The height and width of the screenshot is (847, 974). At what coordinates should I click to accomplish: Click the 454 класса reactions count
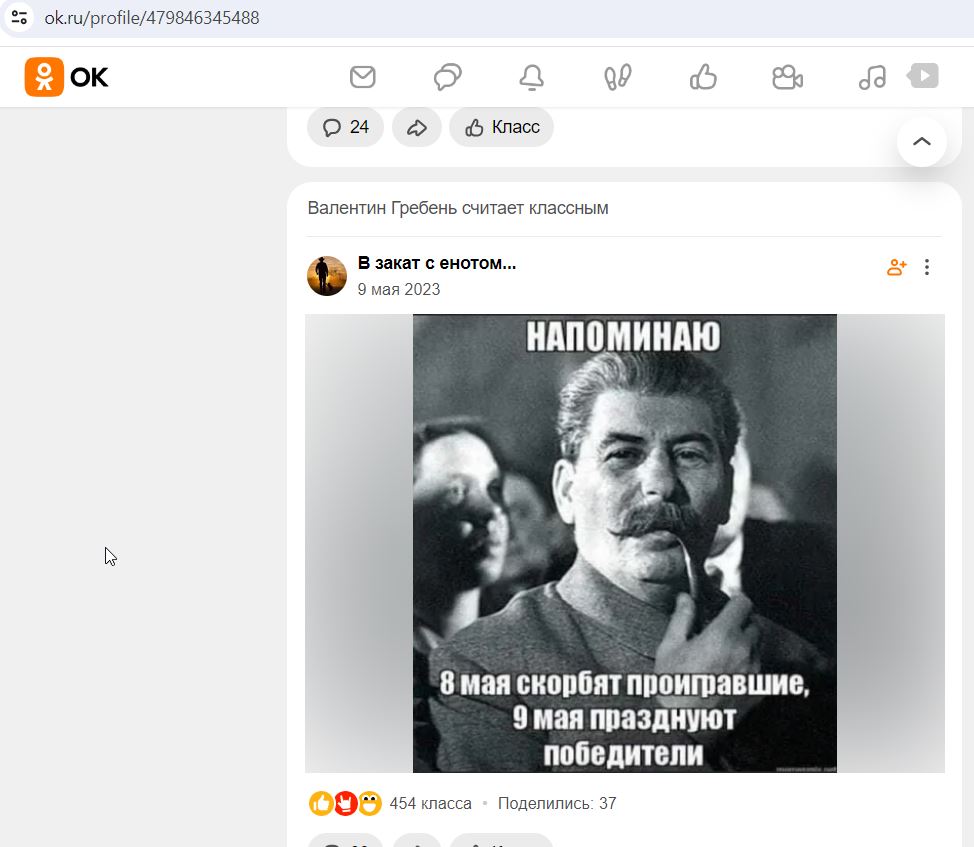(430, 804)
